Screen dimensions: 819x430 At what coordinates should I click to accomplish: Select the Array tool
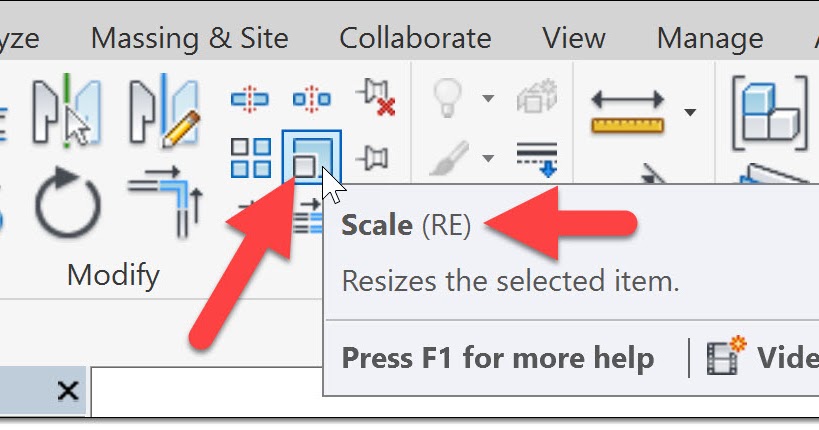250,157
